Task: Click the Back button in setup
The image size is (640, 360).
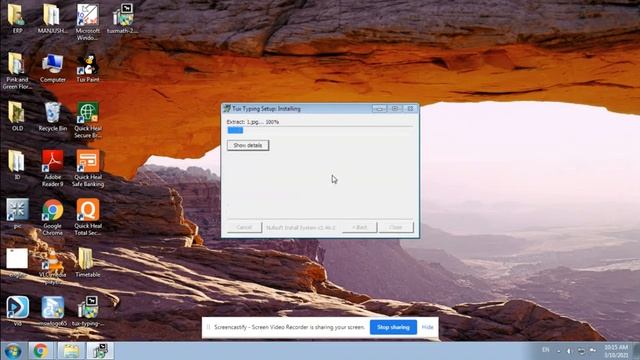Action: coord(359,227)
